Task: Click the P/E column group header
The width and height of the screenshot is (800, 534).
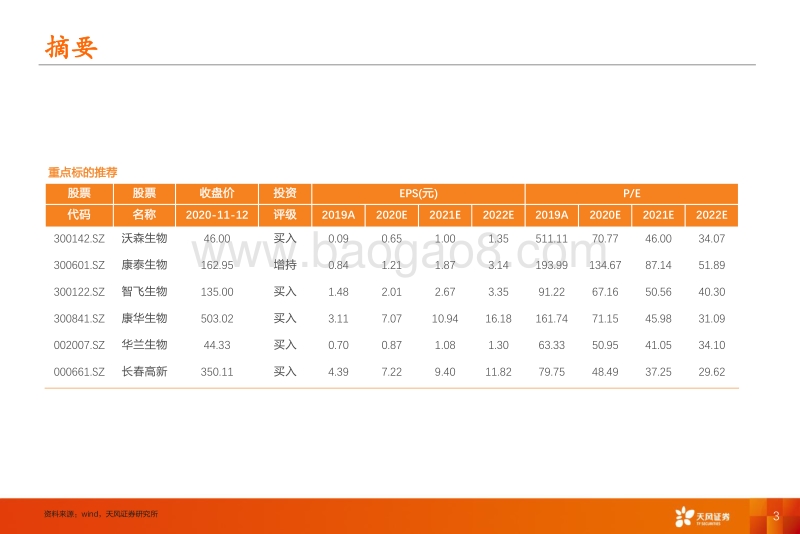Action: click(632, 193)
